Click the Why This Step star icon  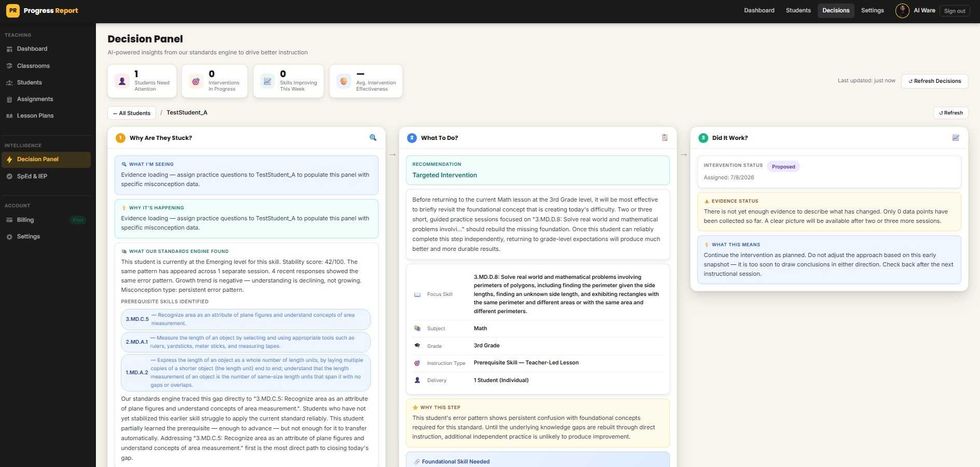point(415,407)
